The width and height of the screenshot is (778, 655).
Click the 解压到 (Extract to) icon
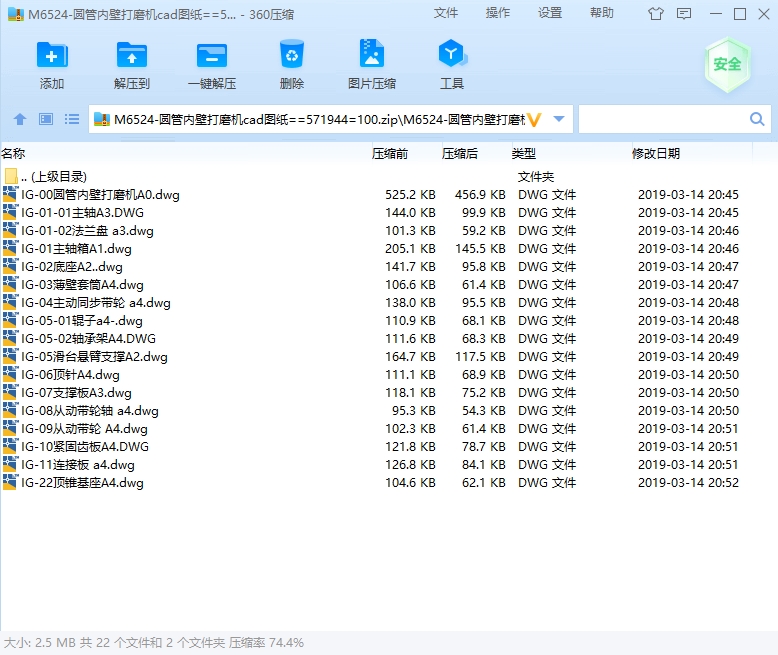coord(131,55)
